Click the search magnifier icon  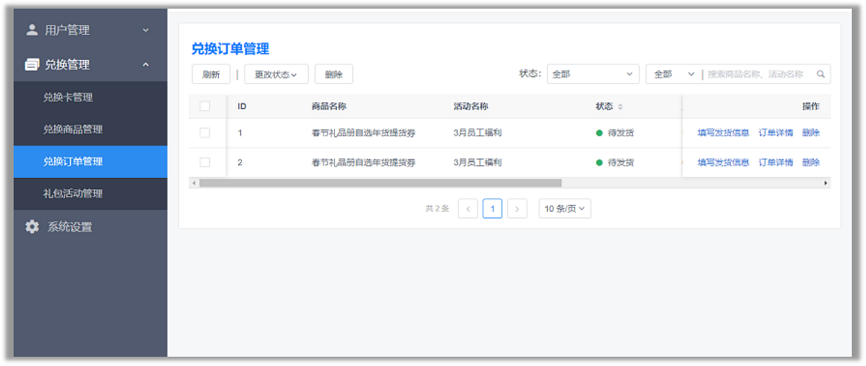click(x=821, y=74)
